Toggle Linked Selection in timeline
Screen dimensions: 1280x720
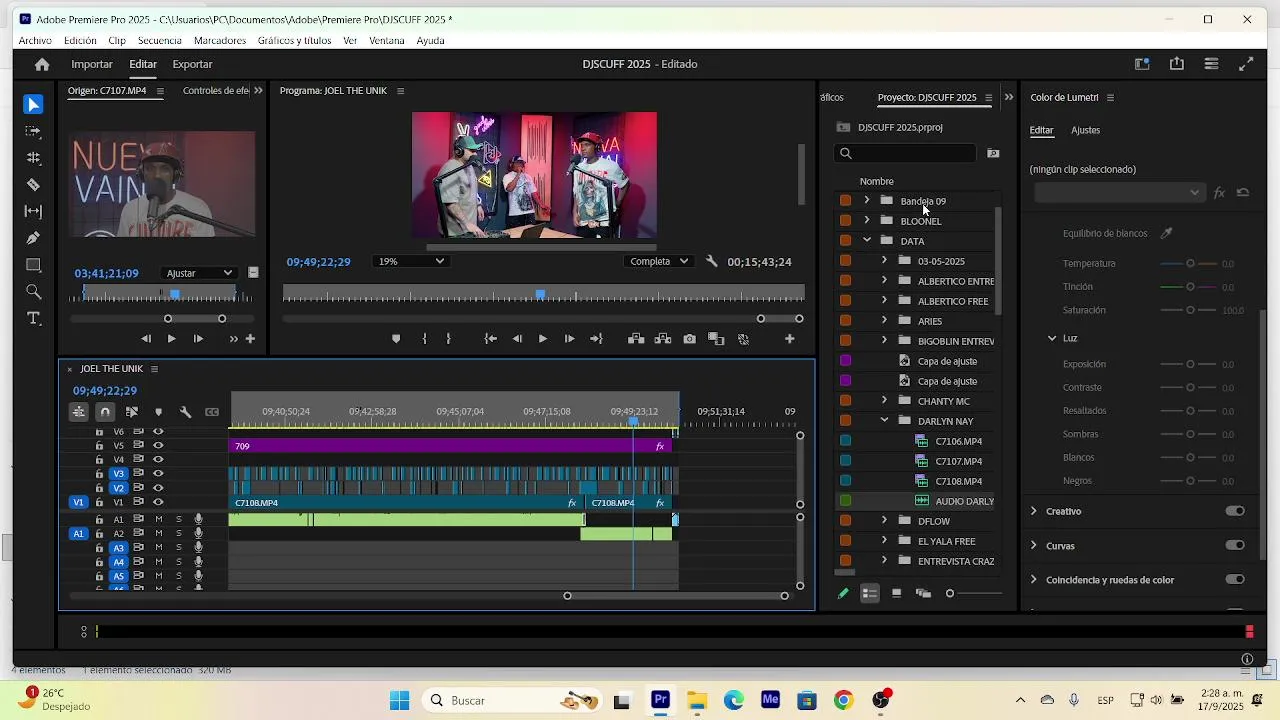click(132, 412)
